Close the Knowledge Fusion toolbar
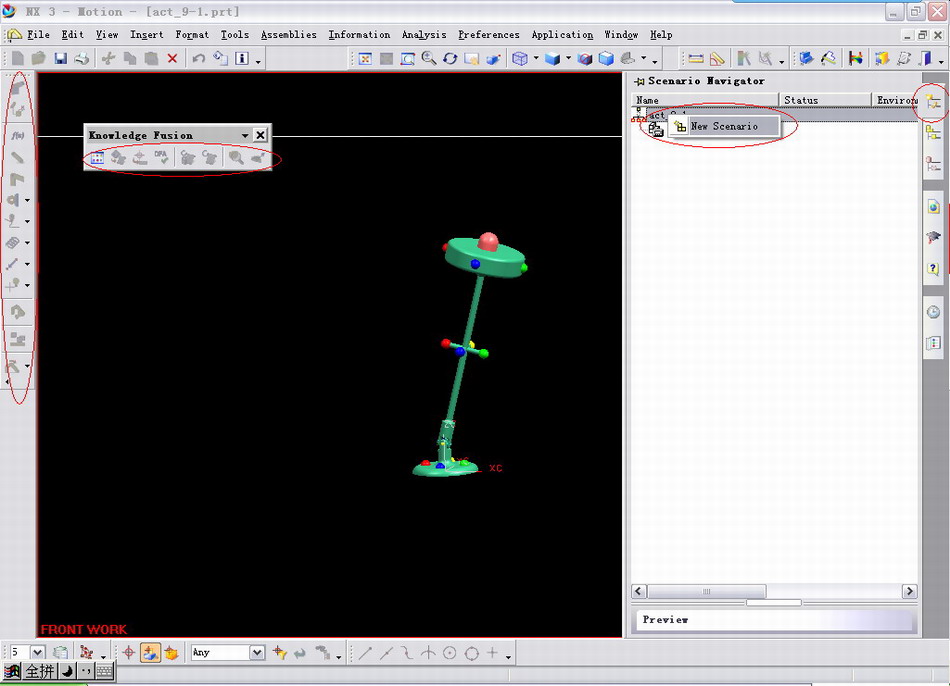 (x=260, y=135)
